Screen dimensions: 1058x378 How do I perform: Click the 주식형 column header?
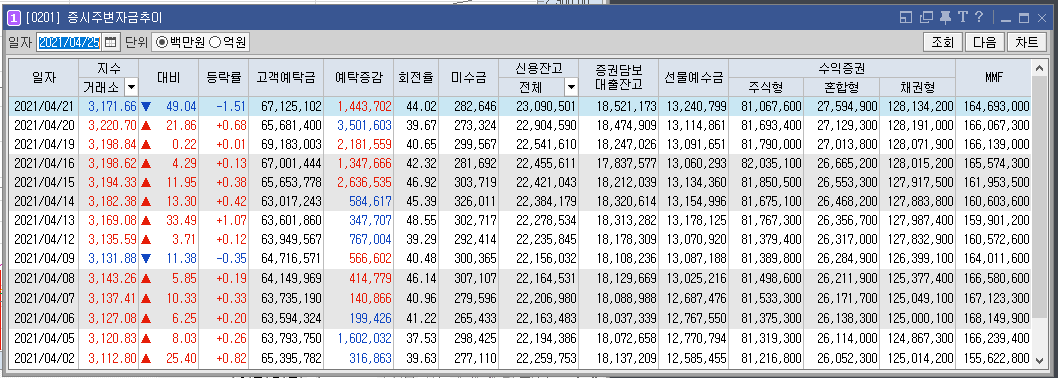point(767,87)
